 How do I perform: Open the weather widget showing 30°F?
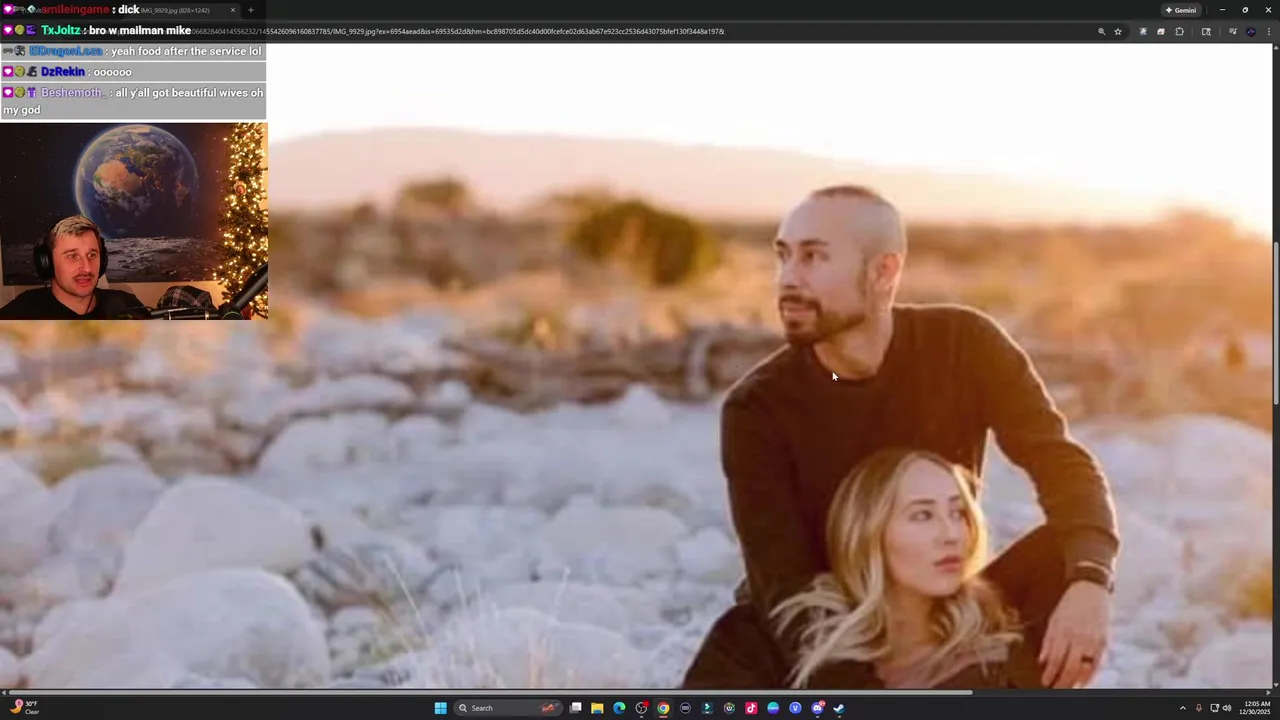coord(24,708)
